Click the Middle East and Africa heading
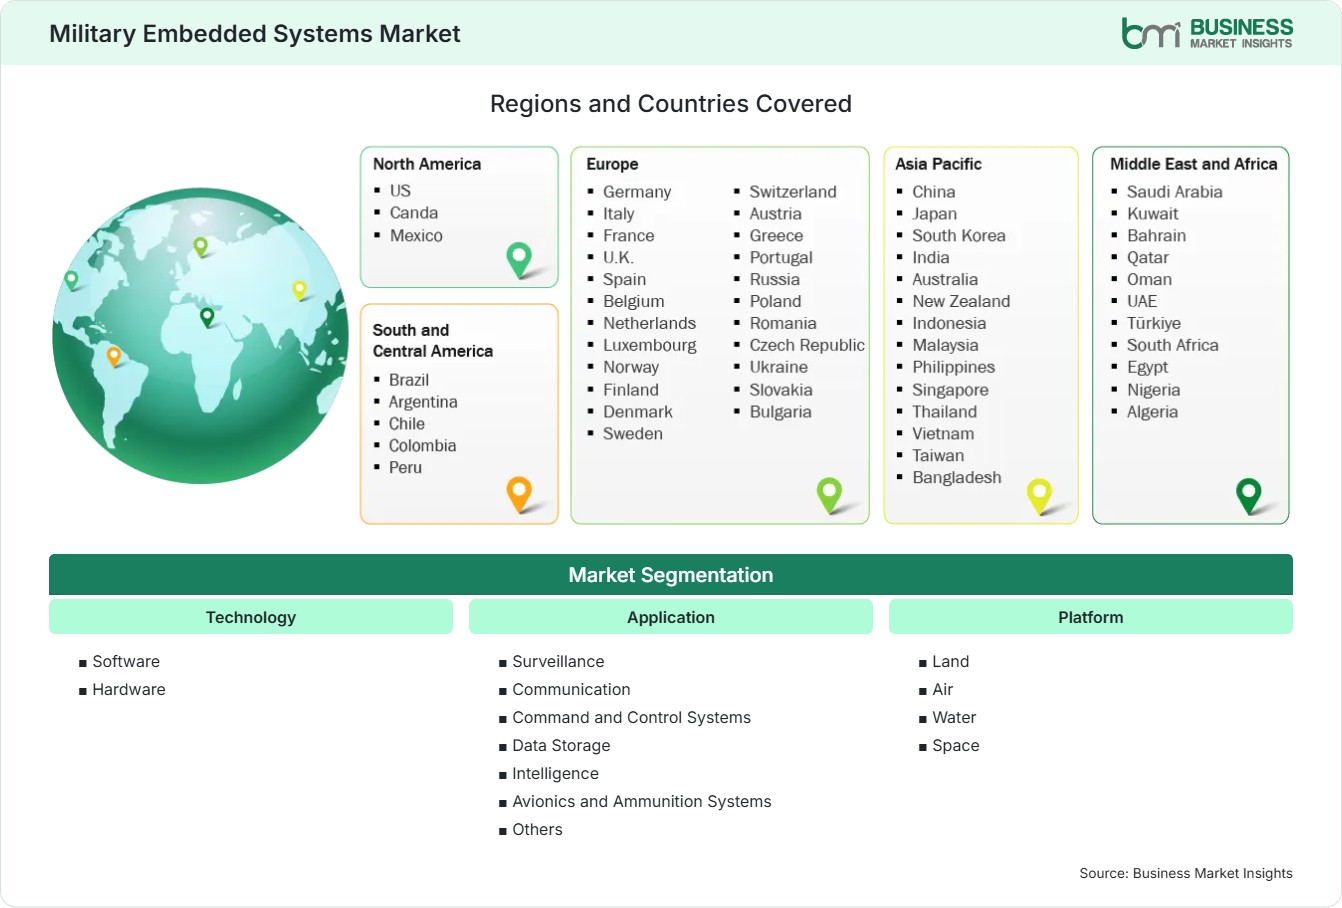Image resolution: width=1342 pixels, height=908 pixels. pyautogui.click(x=1194, y=164)
